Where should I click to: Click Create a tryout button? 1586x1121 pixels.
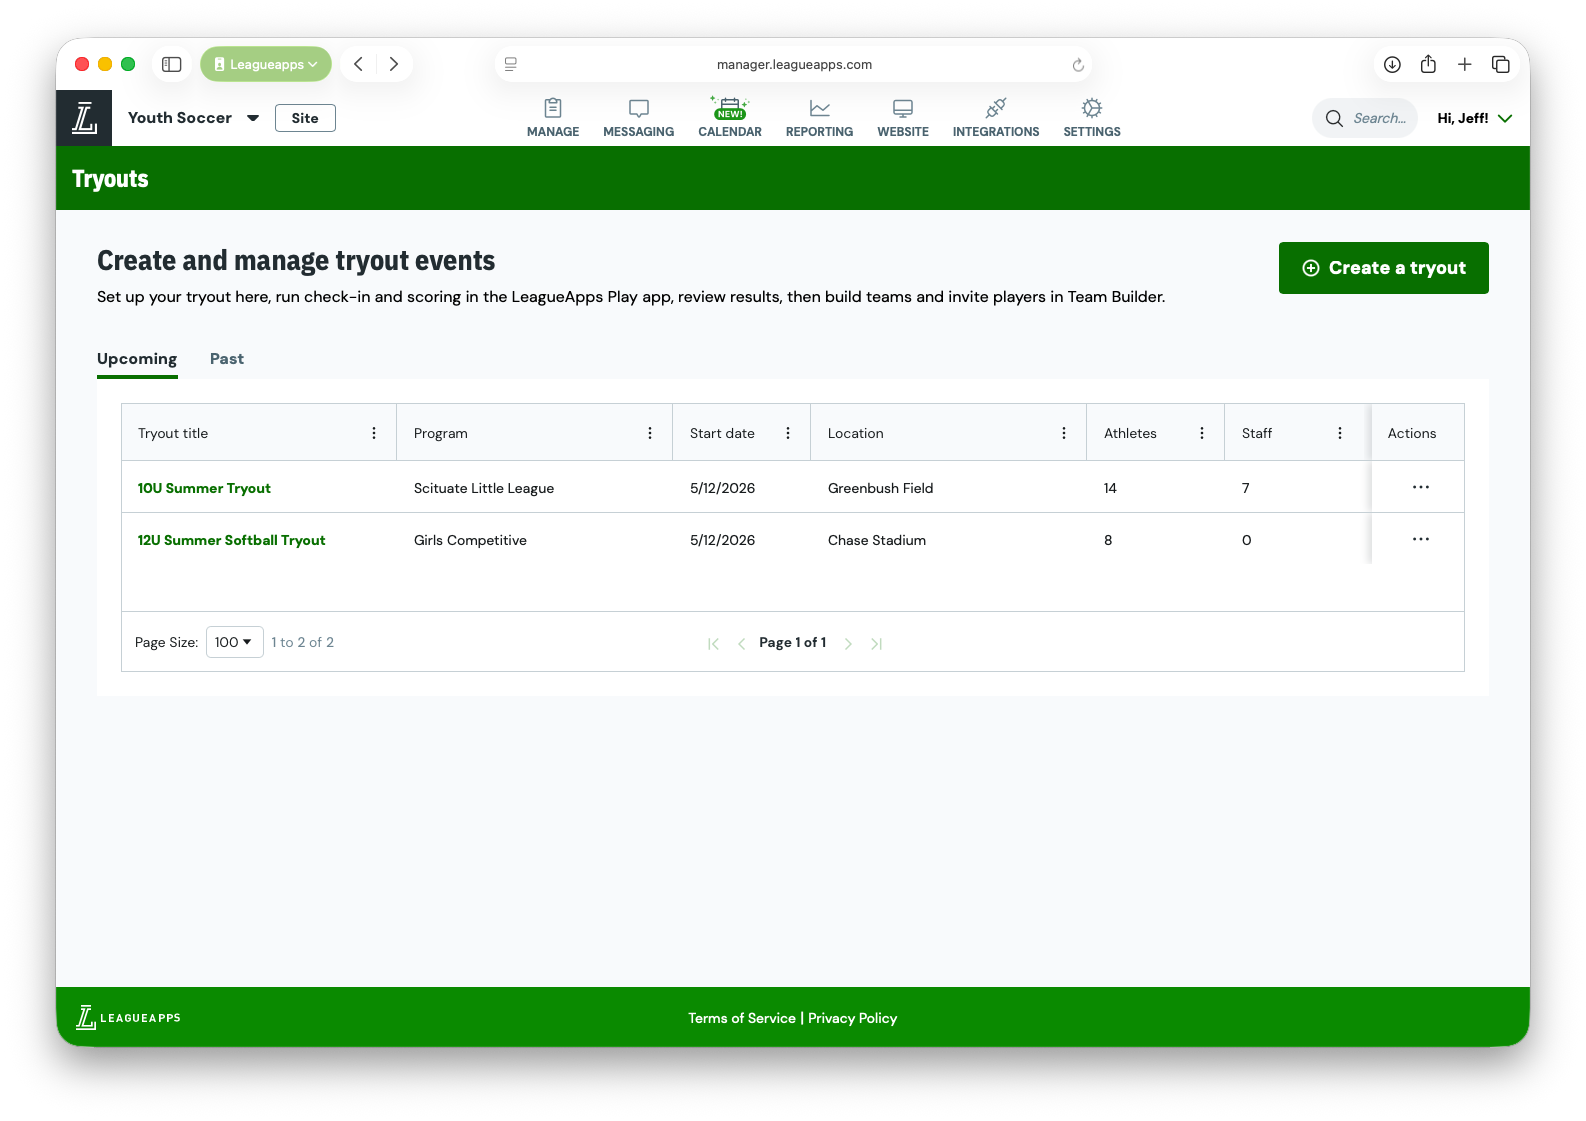tap(1384, 268)
